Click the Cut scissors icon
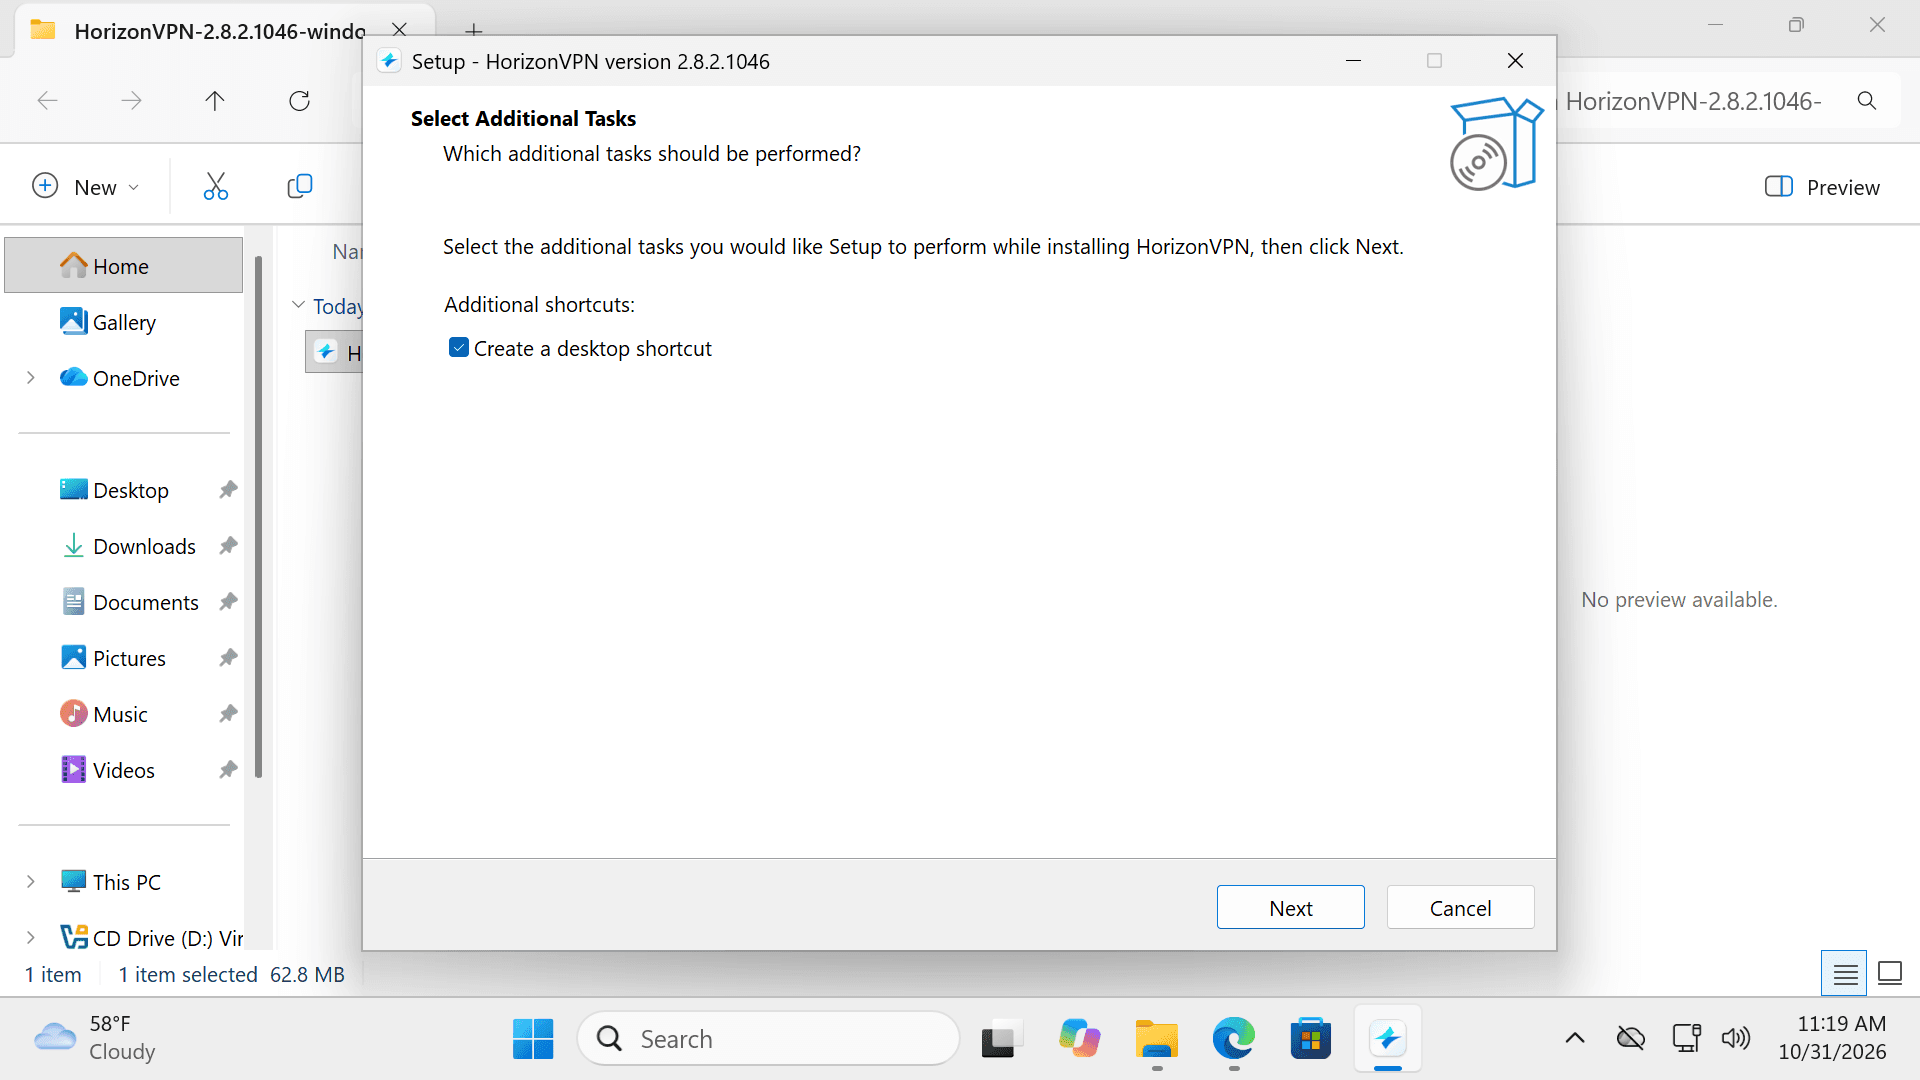The height and width of the screenshot is (1080, 1920). pyautogui.click(x=216, y=187)
